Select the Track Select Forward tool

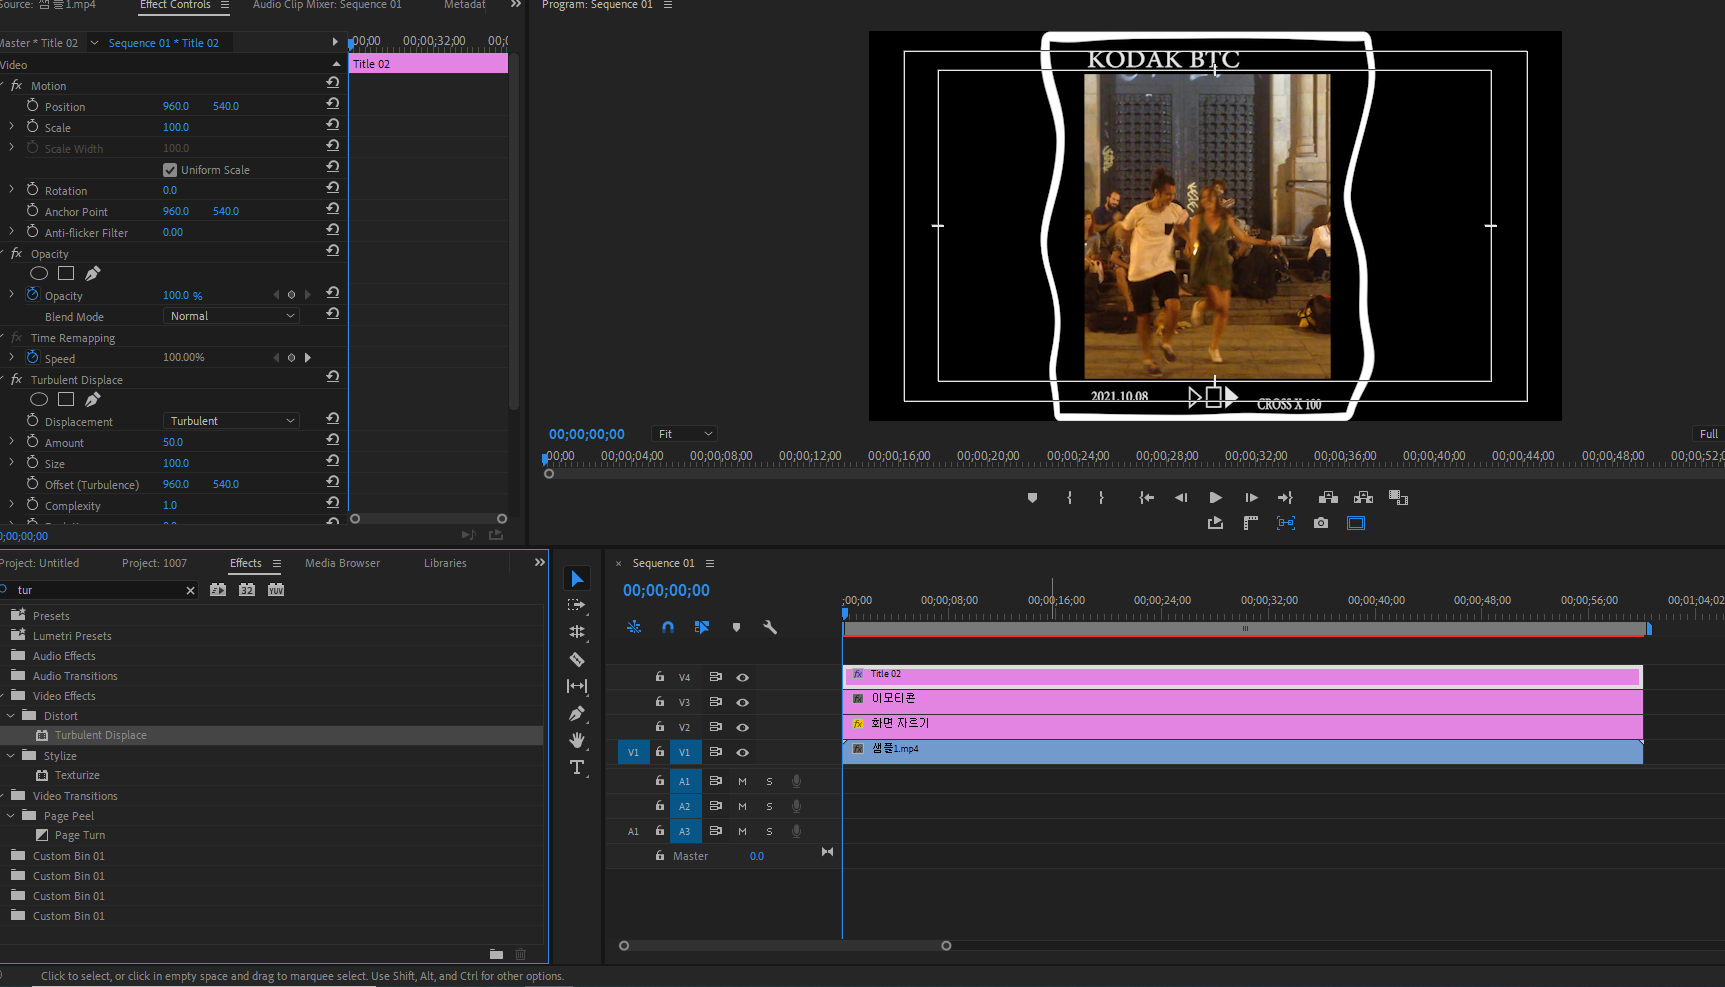pos(577,605)
